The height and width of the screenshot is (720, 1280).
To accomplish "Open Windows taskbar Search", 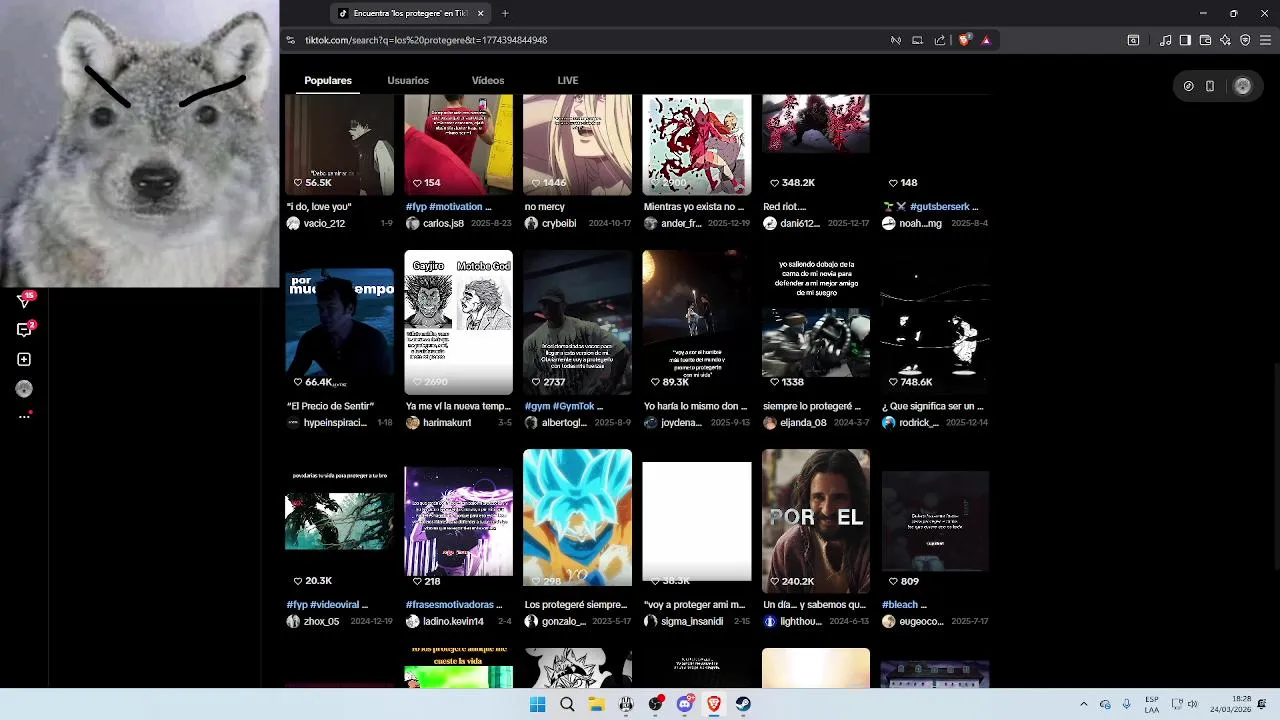I will coord(567,704).
